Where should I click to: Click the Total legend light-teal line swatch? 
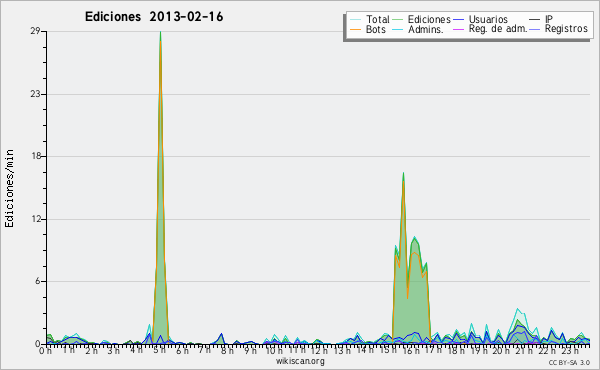point(355,20)
